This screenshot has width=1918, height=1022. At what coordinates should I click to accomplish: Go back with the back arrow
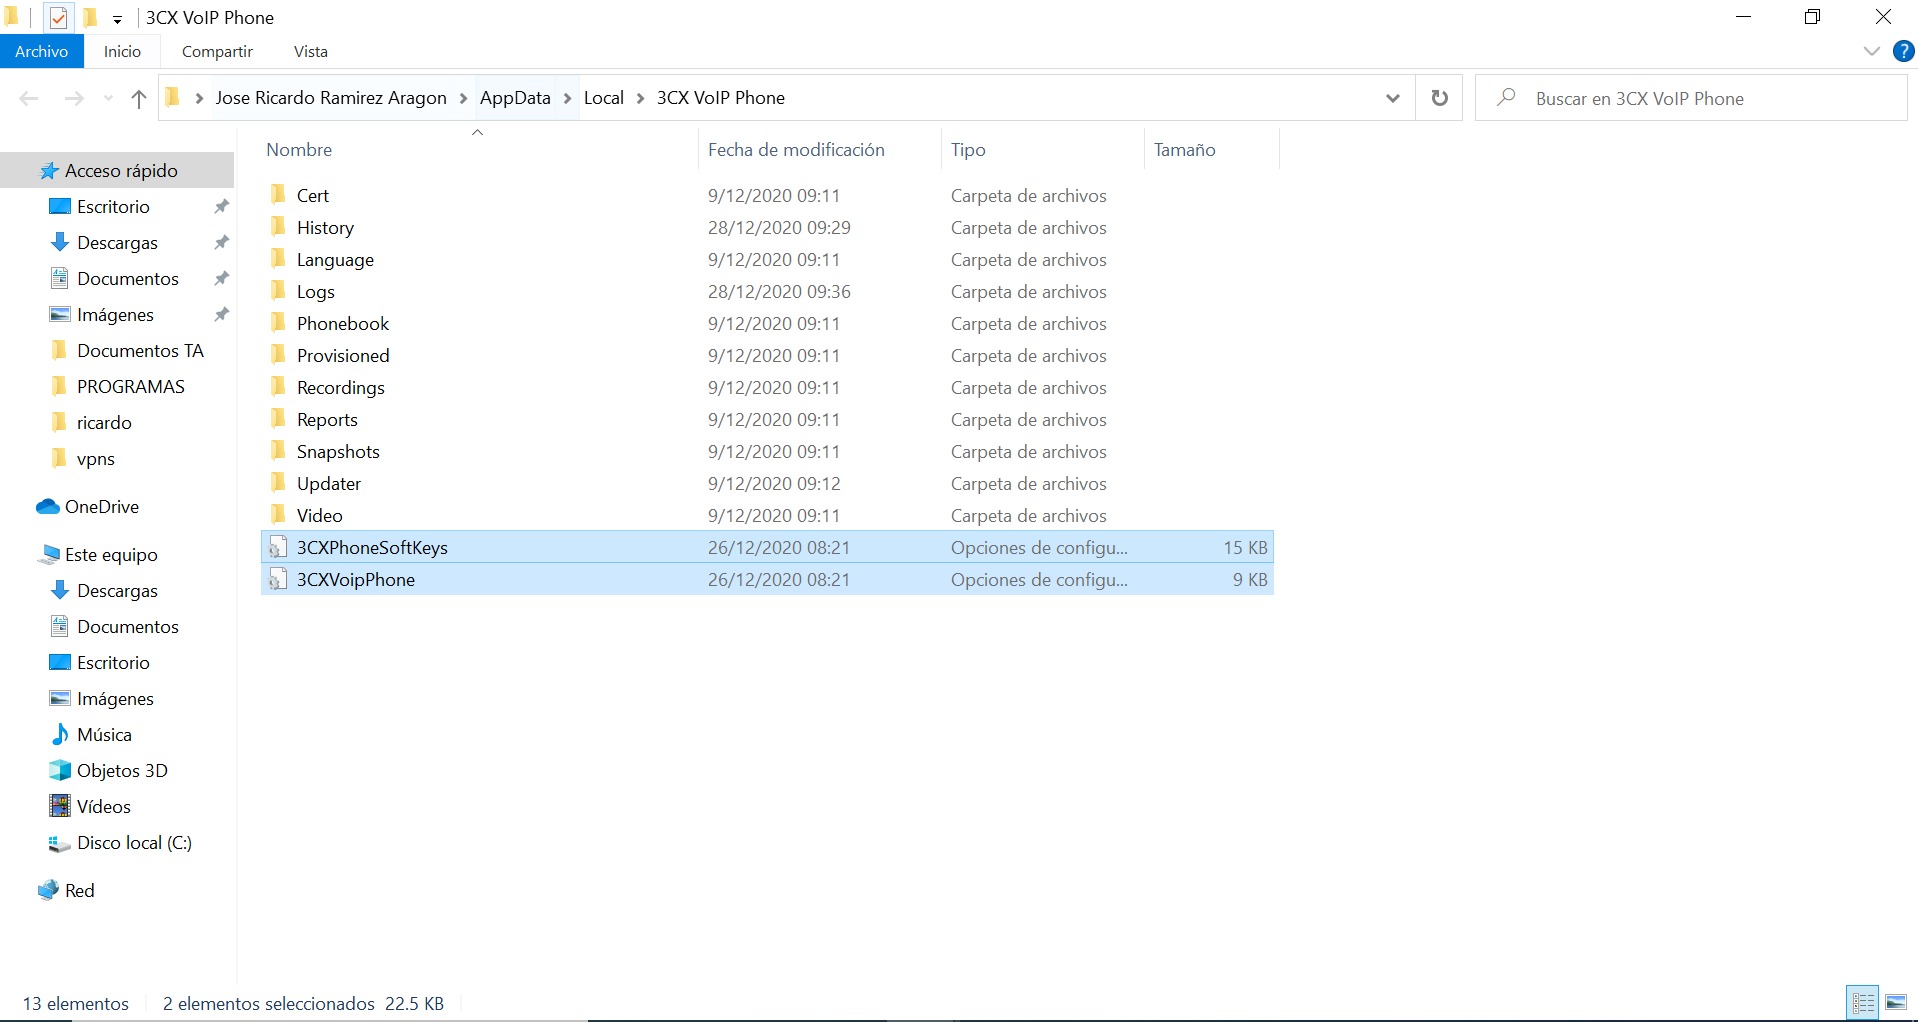(29, 98)
